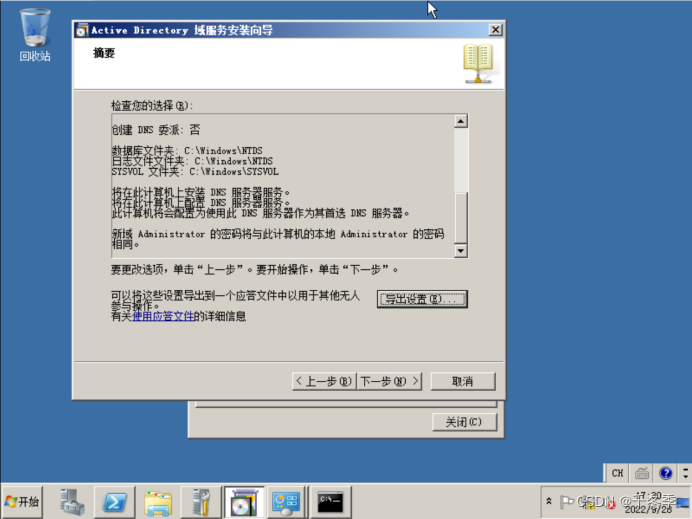Screen dimensions: 692x519
Task: Click the 日志文件文件夹 C:\Windows\NTDS line
Action: click(192, 161)
